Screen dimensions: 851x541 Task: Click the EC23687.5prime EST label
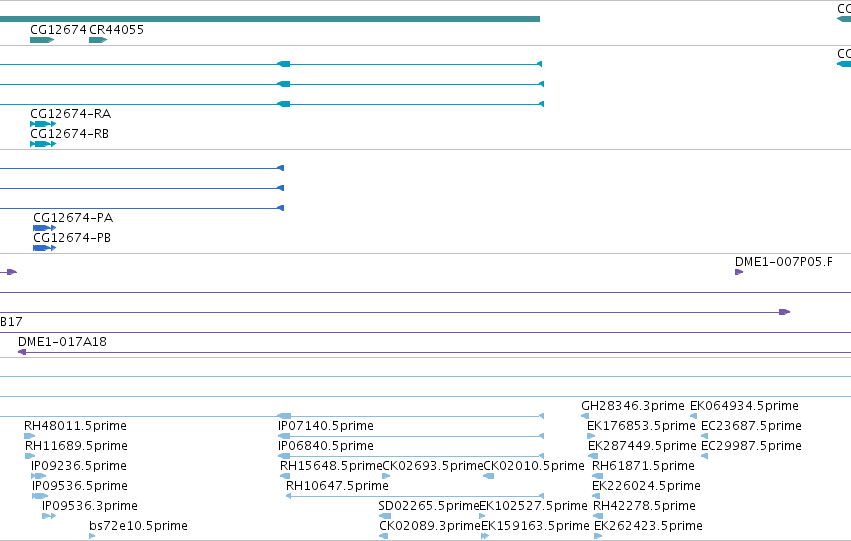pos(752,426)
